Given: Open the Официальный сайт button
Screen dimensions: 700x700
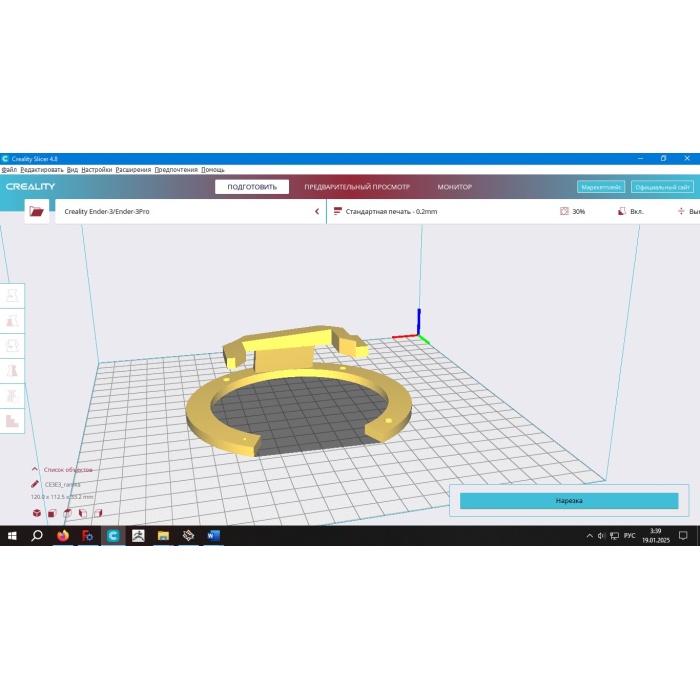Looking at the screenshot, I should pos(662,187).
